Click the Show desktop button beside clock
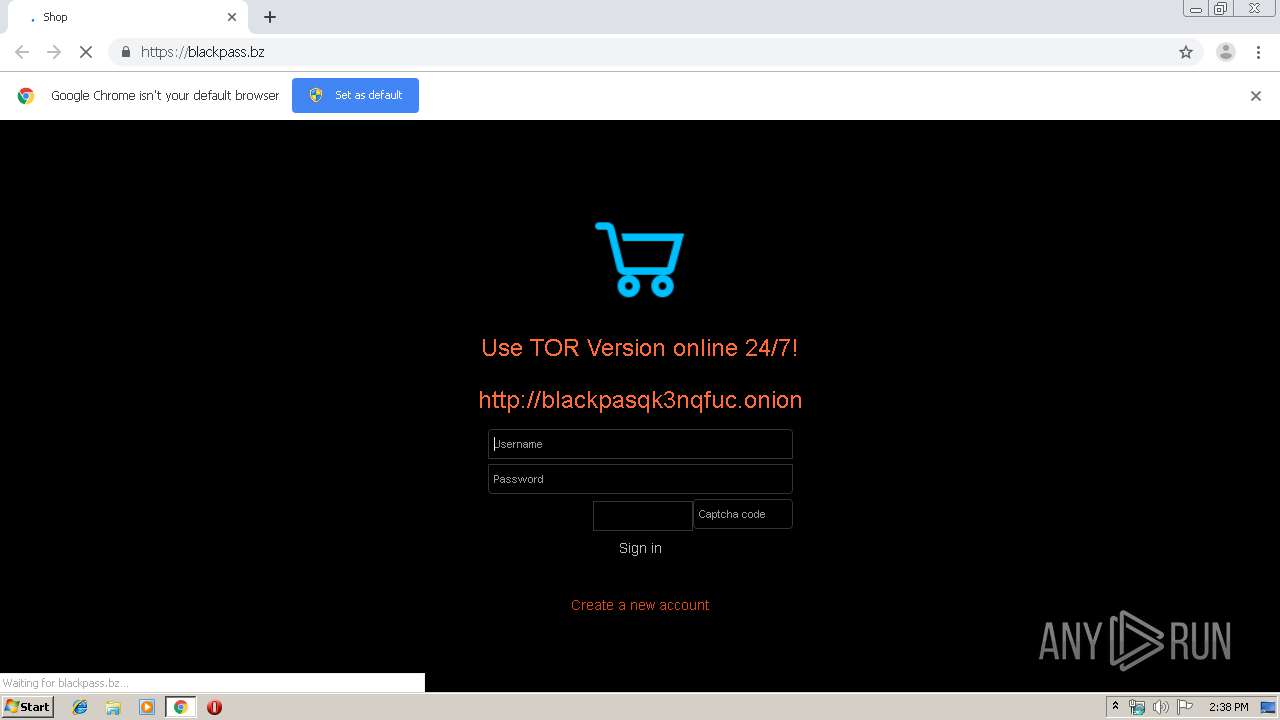 point(1270,707)
